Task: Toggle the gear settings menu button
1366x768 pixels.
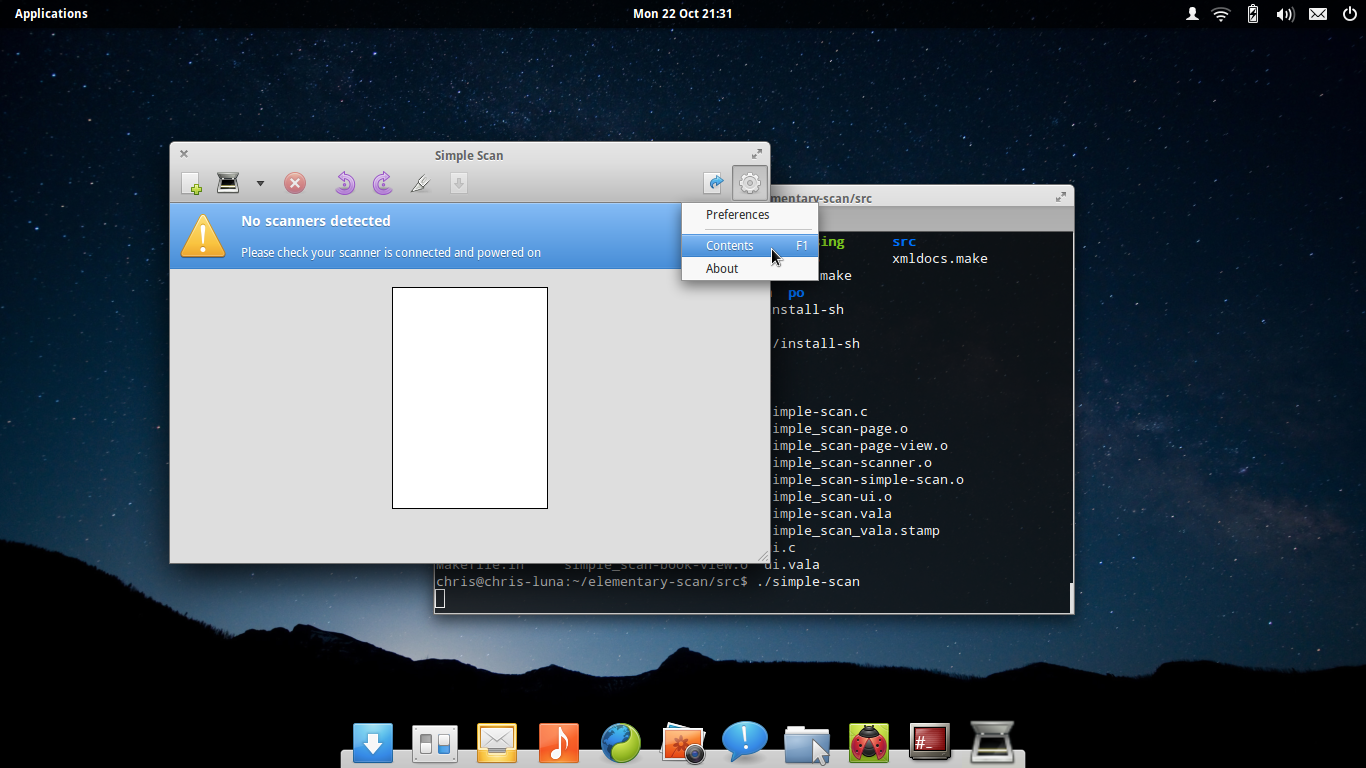Action: tap(749, 183)
